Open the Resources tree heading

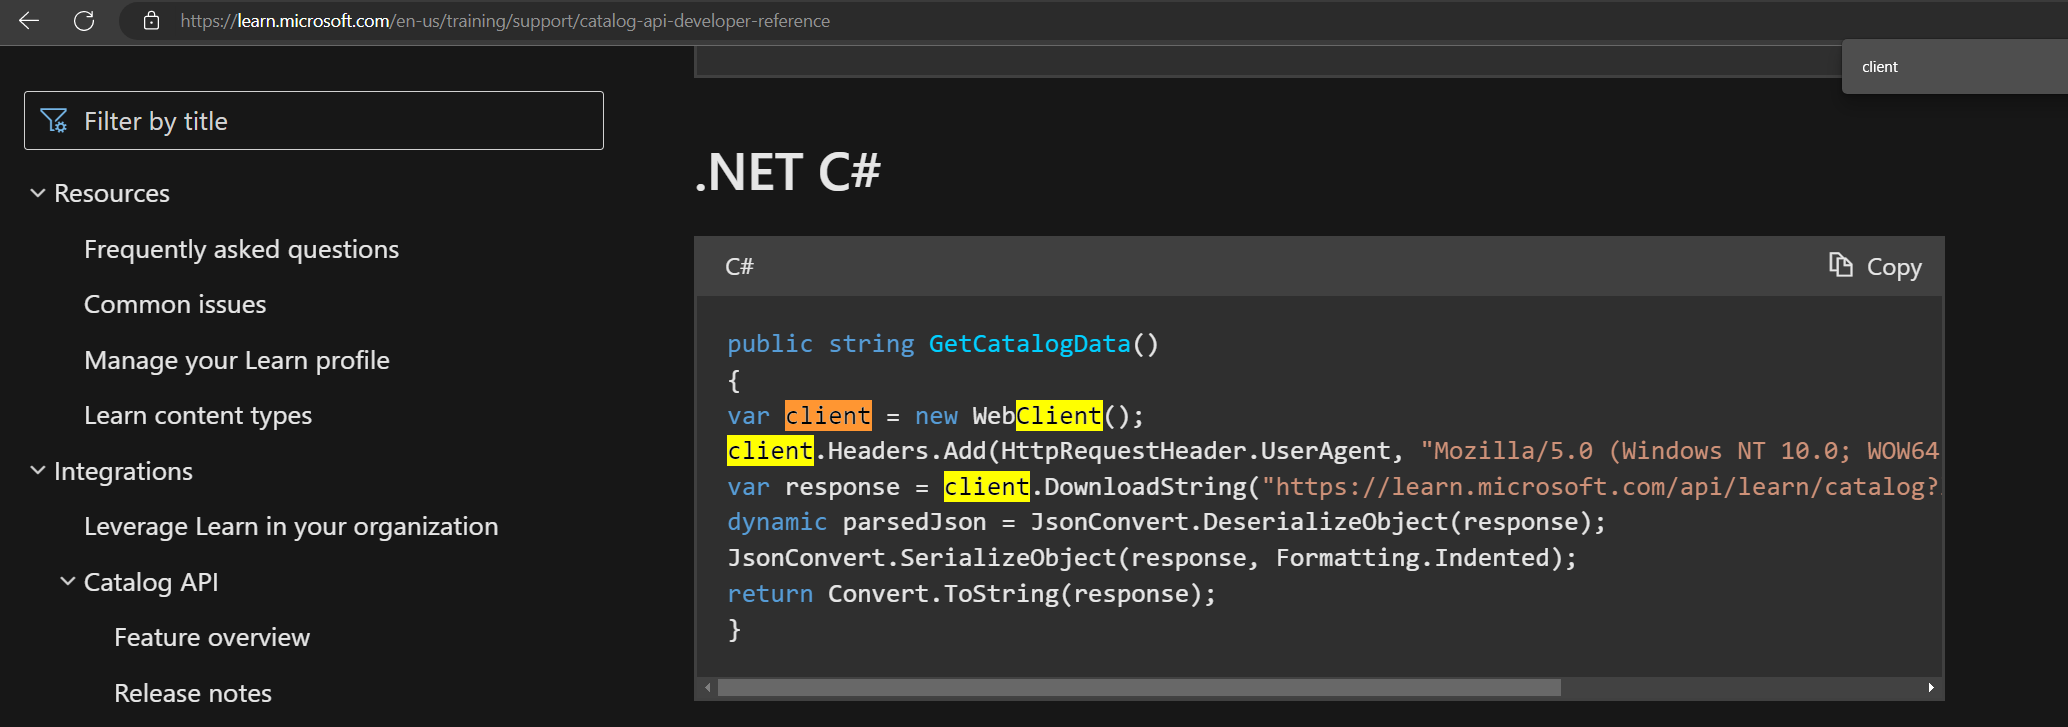(112, 193)
